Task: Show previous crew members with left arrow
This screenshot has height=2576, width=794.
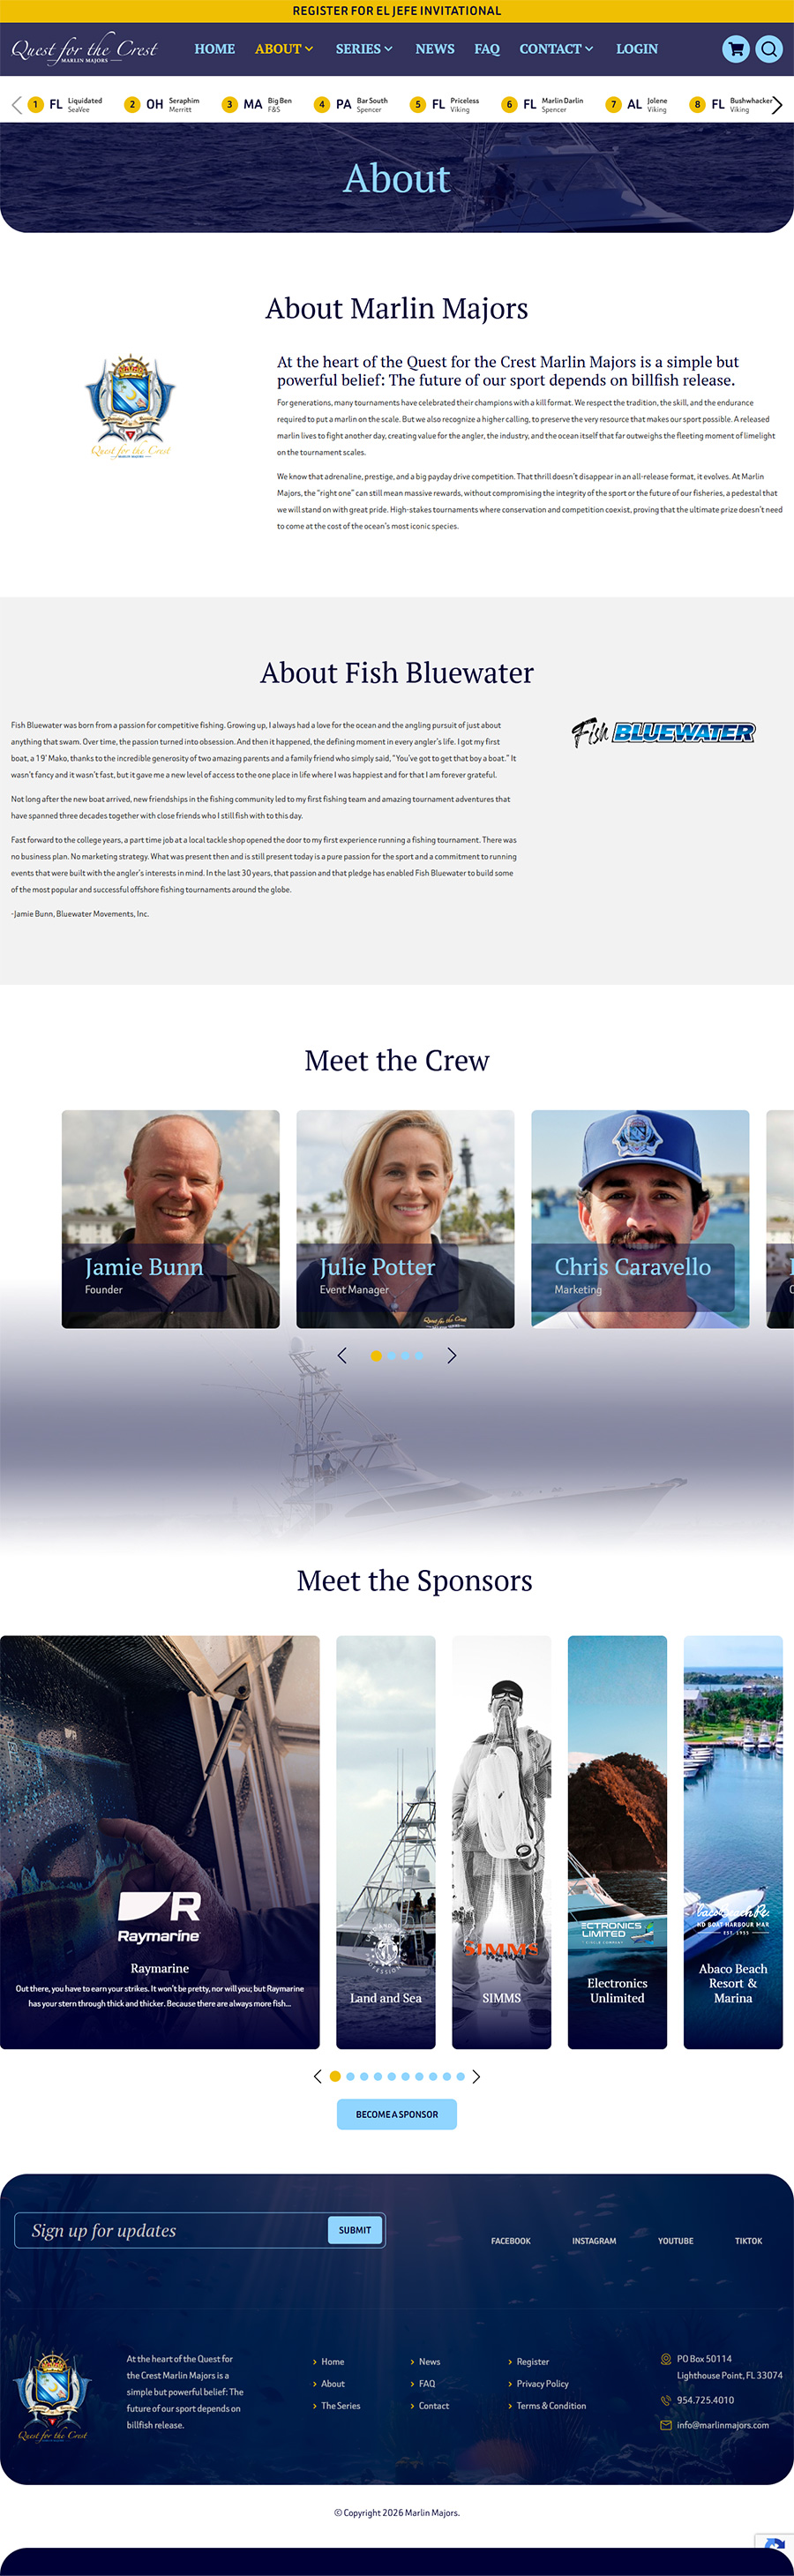Action: (x=342, y=1356)
